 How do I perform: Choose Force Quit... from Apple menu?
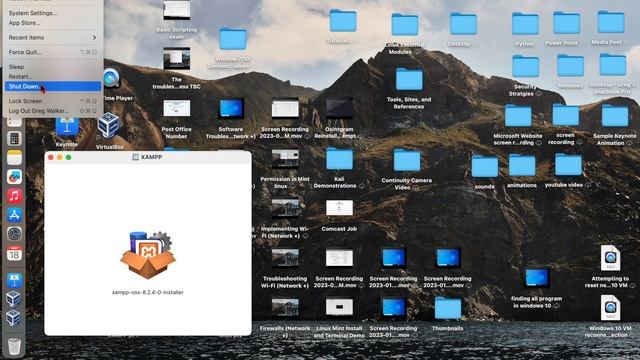click(52, 52)
